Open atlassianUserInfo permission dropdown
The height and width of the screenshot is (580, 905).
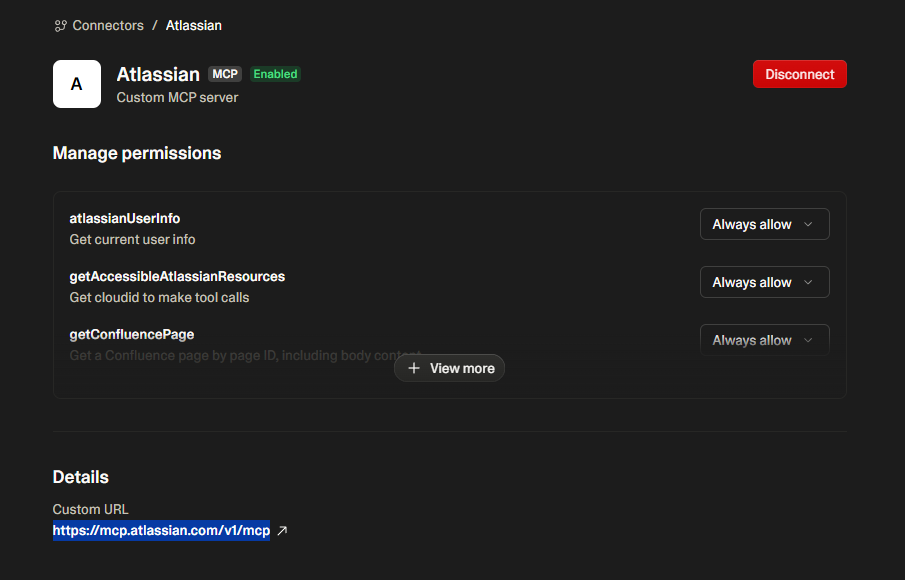764,224
